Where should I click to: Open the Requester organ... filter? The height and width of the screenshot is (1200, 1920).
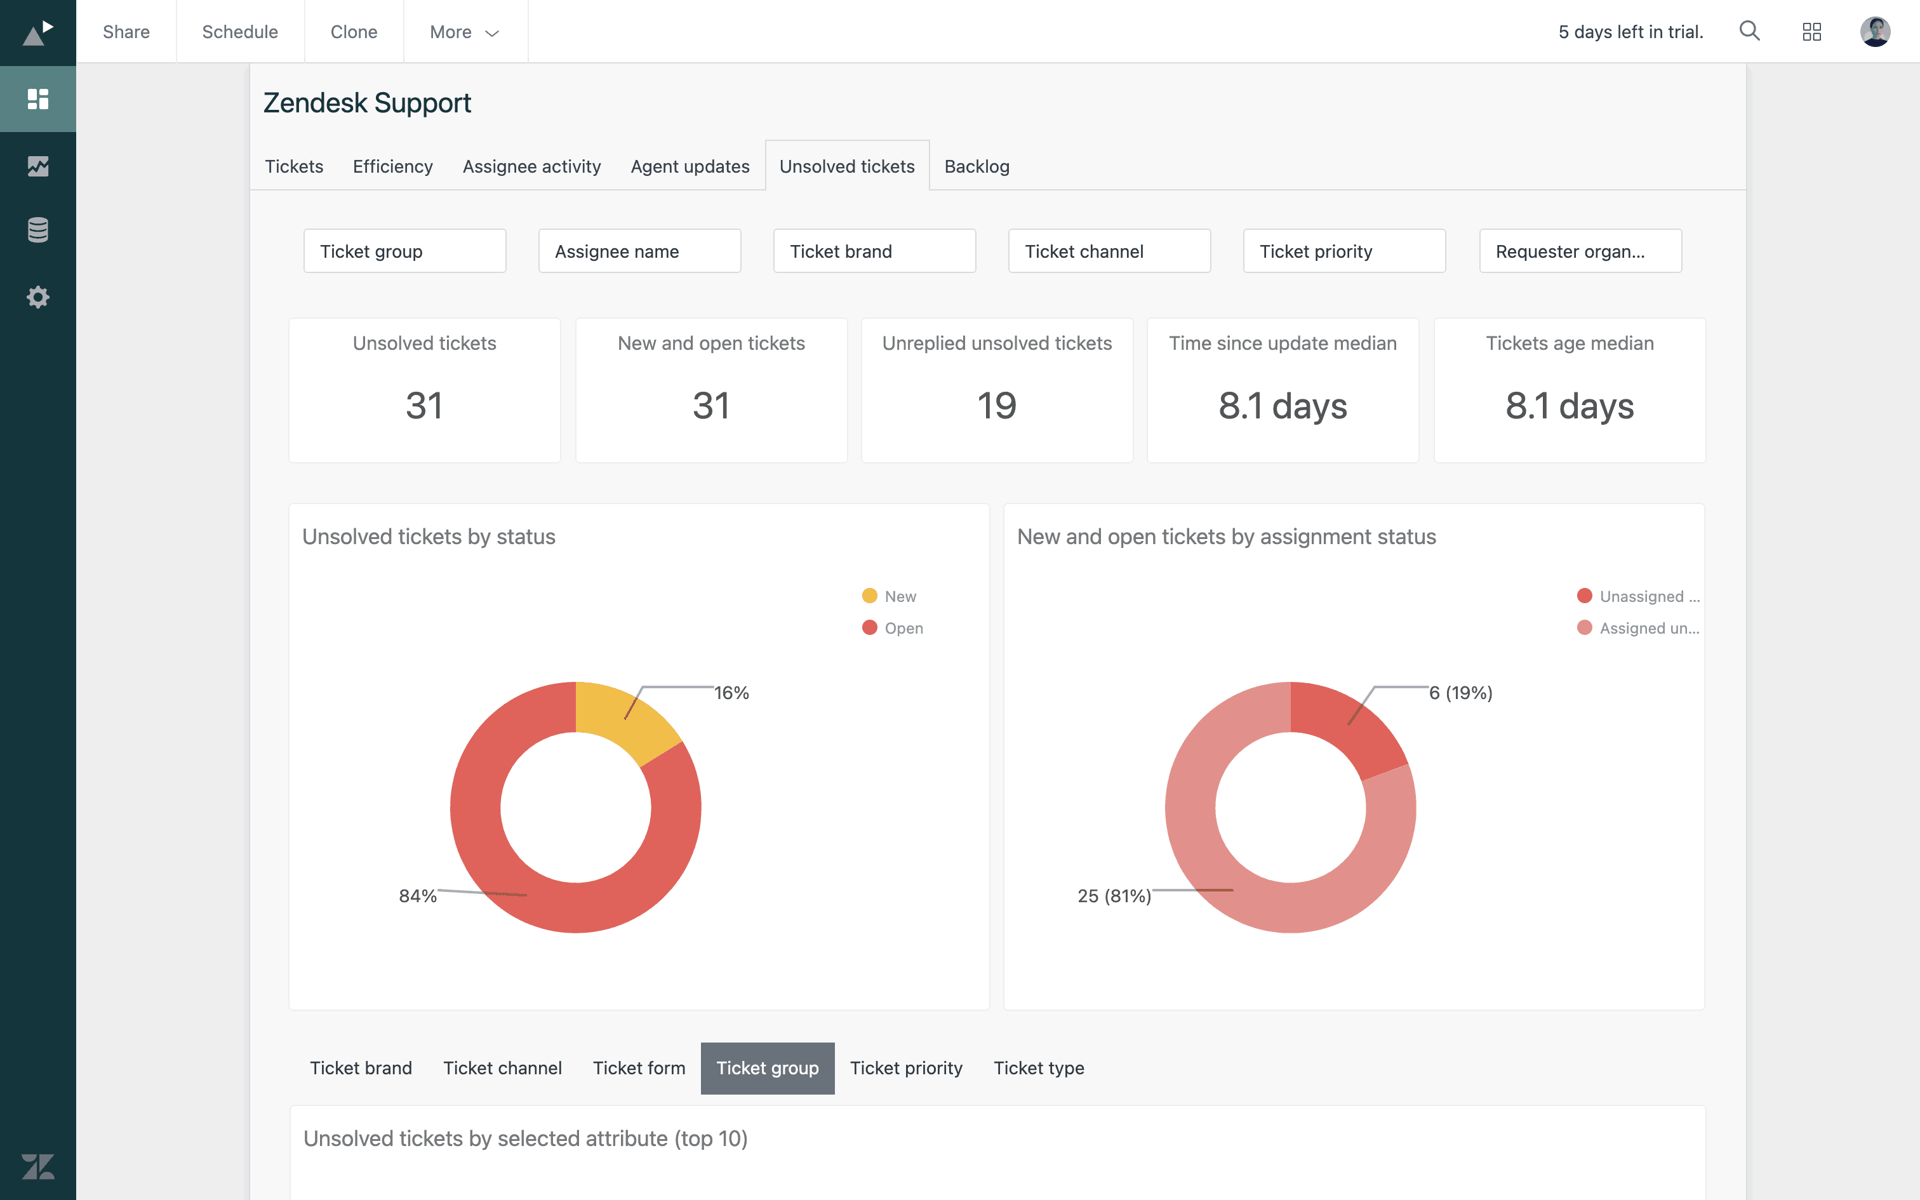(x=1581, y=251)
